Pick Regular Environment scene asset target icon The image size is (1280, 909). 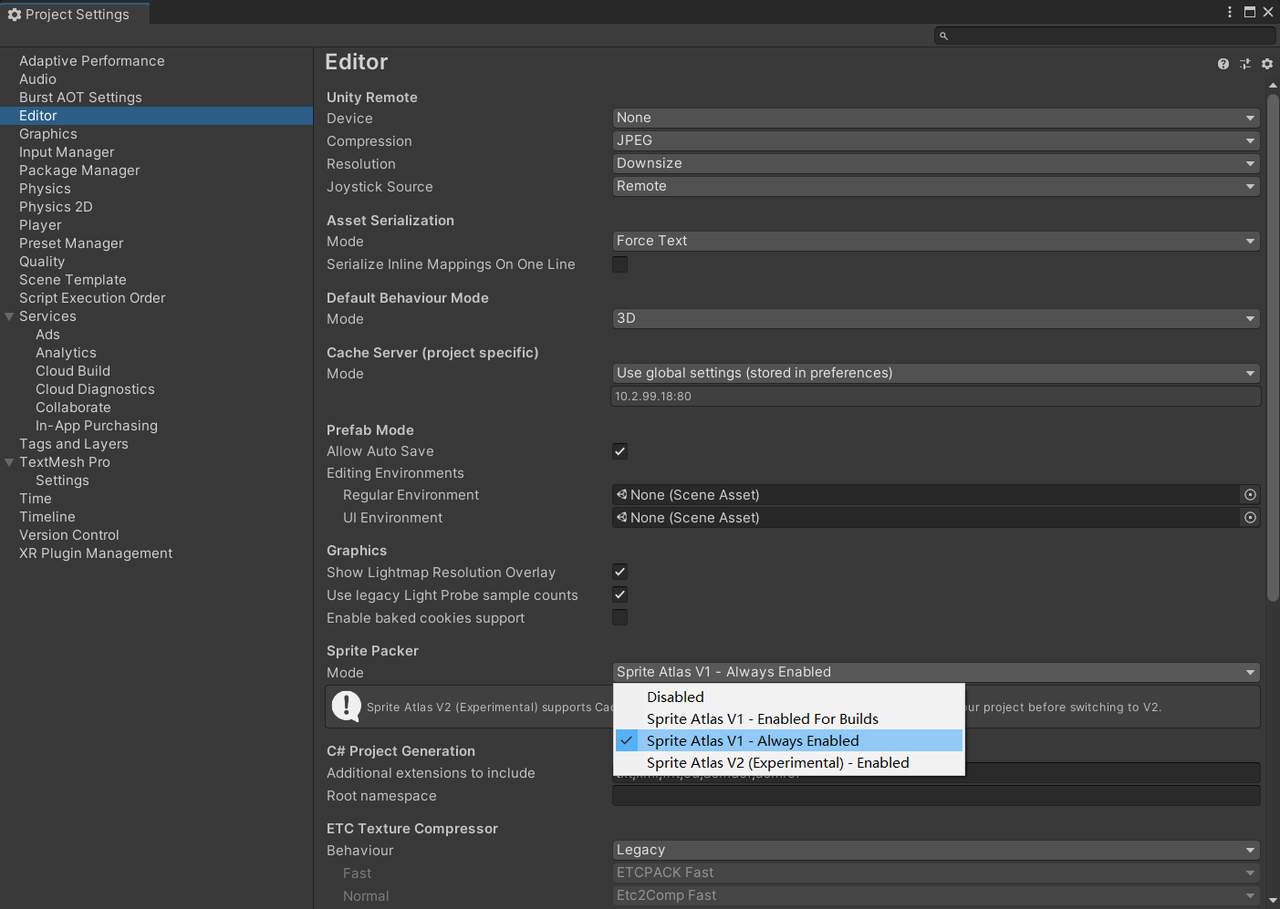1250,495
